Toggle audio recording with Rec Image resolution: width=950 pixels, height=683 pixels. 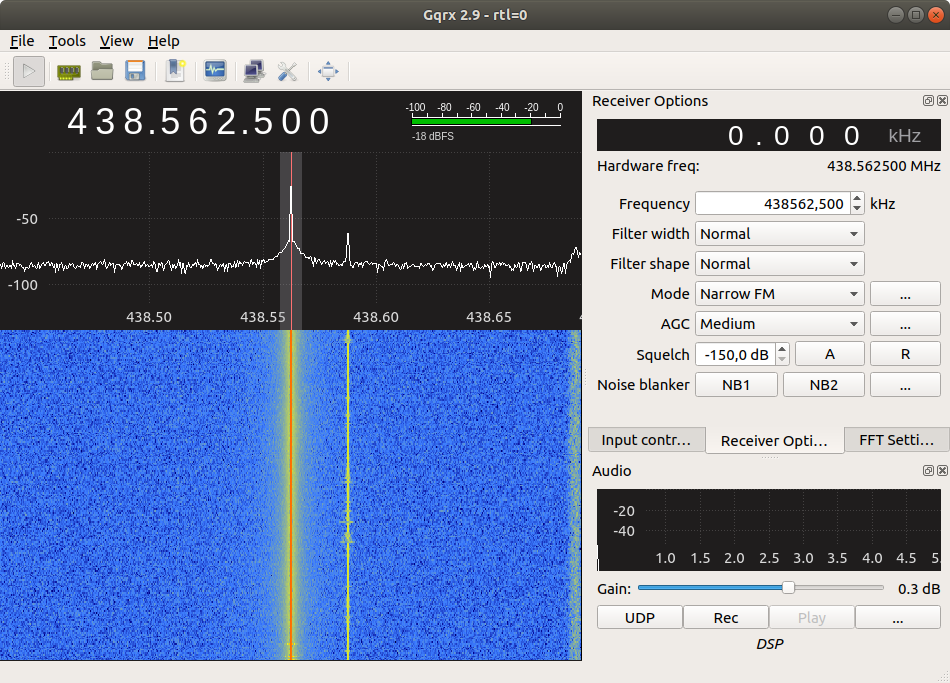pos(726,618)
